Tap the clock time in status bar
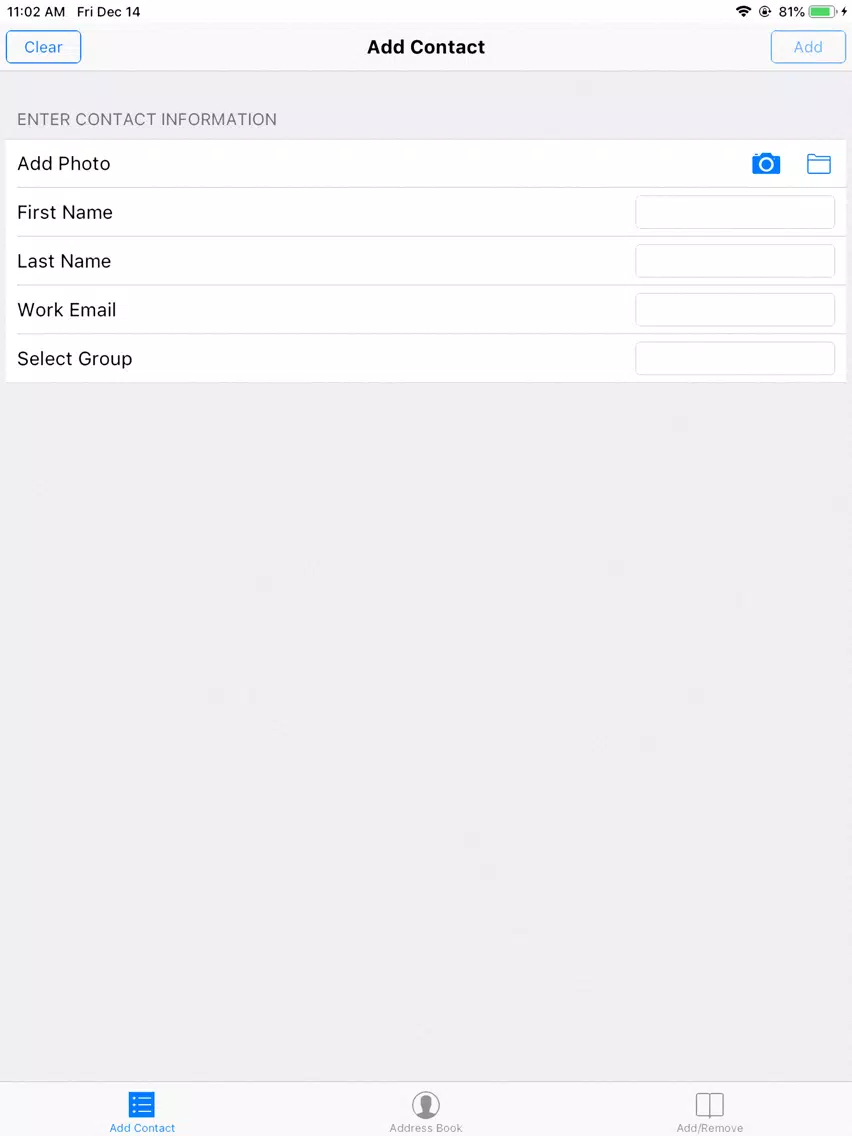The height and width of the screenshot is (1136, 852). [x=36, y=12]
